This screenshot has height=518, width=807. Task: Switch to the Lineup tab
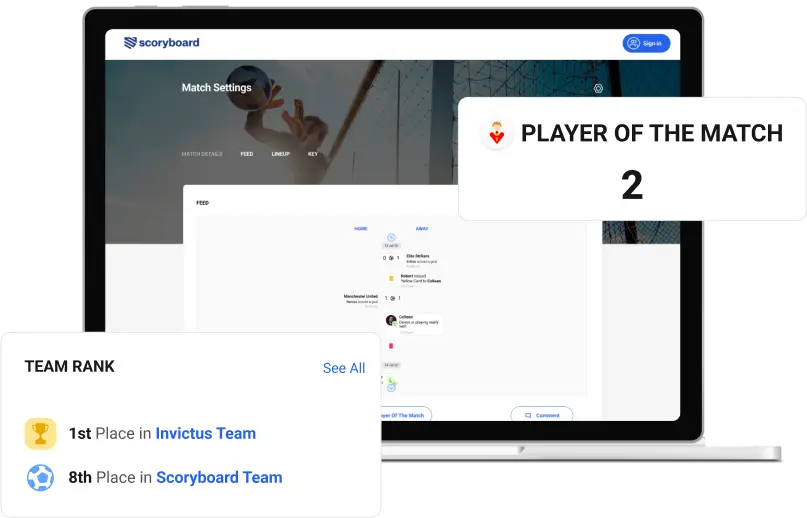280,154
